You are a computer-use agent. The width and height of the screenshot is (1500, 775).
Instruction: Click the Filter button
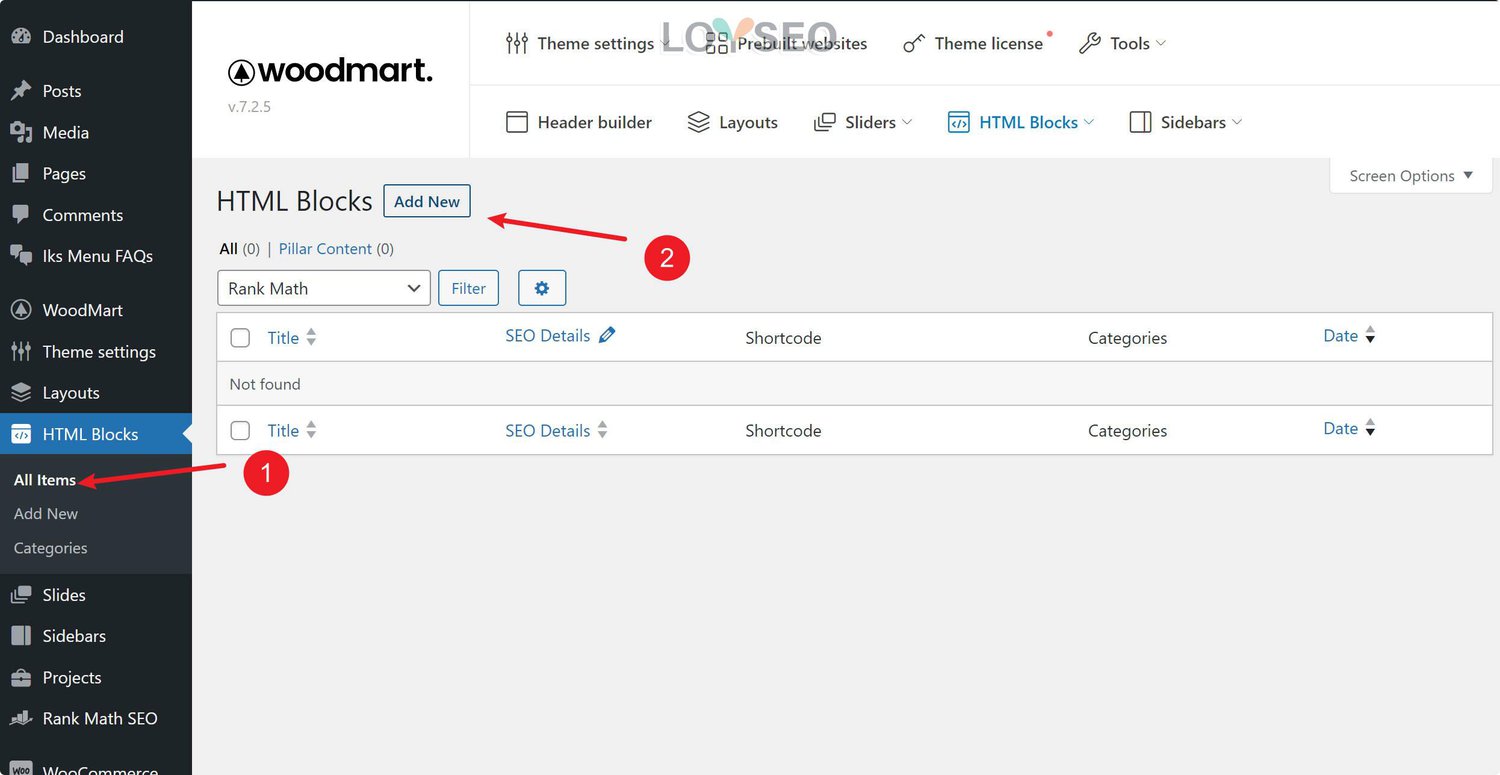tap(468, 288)
